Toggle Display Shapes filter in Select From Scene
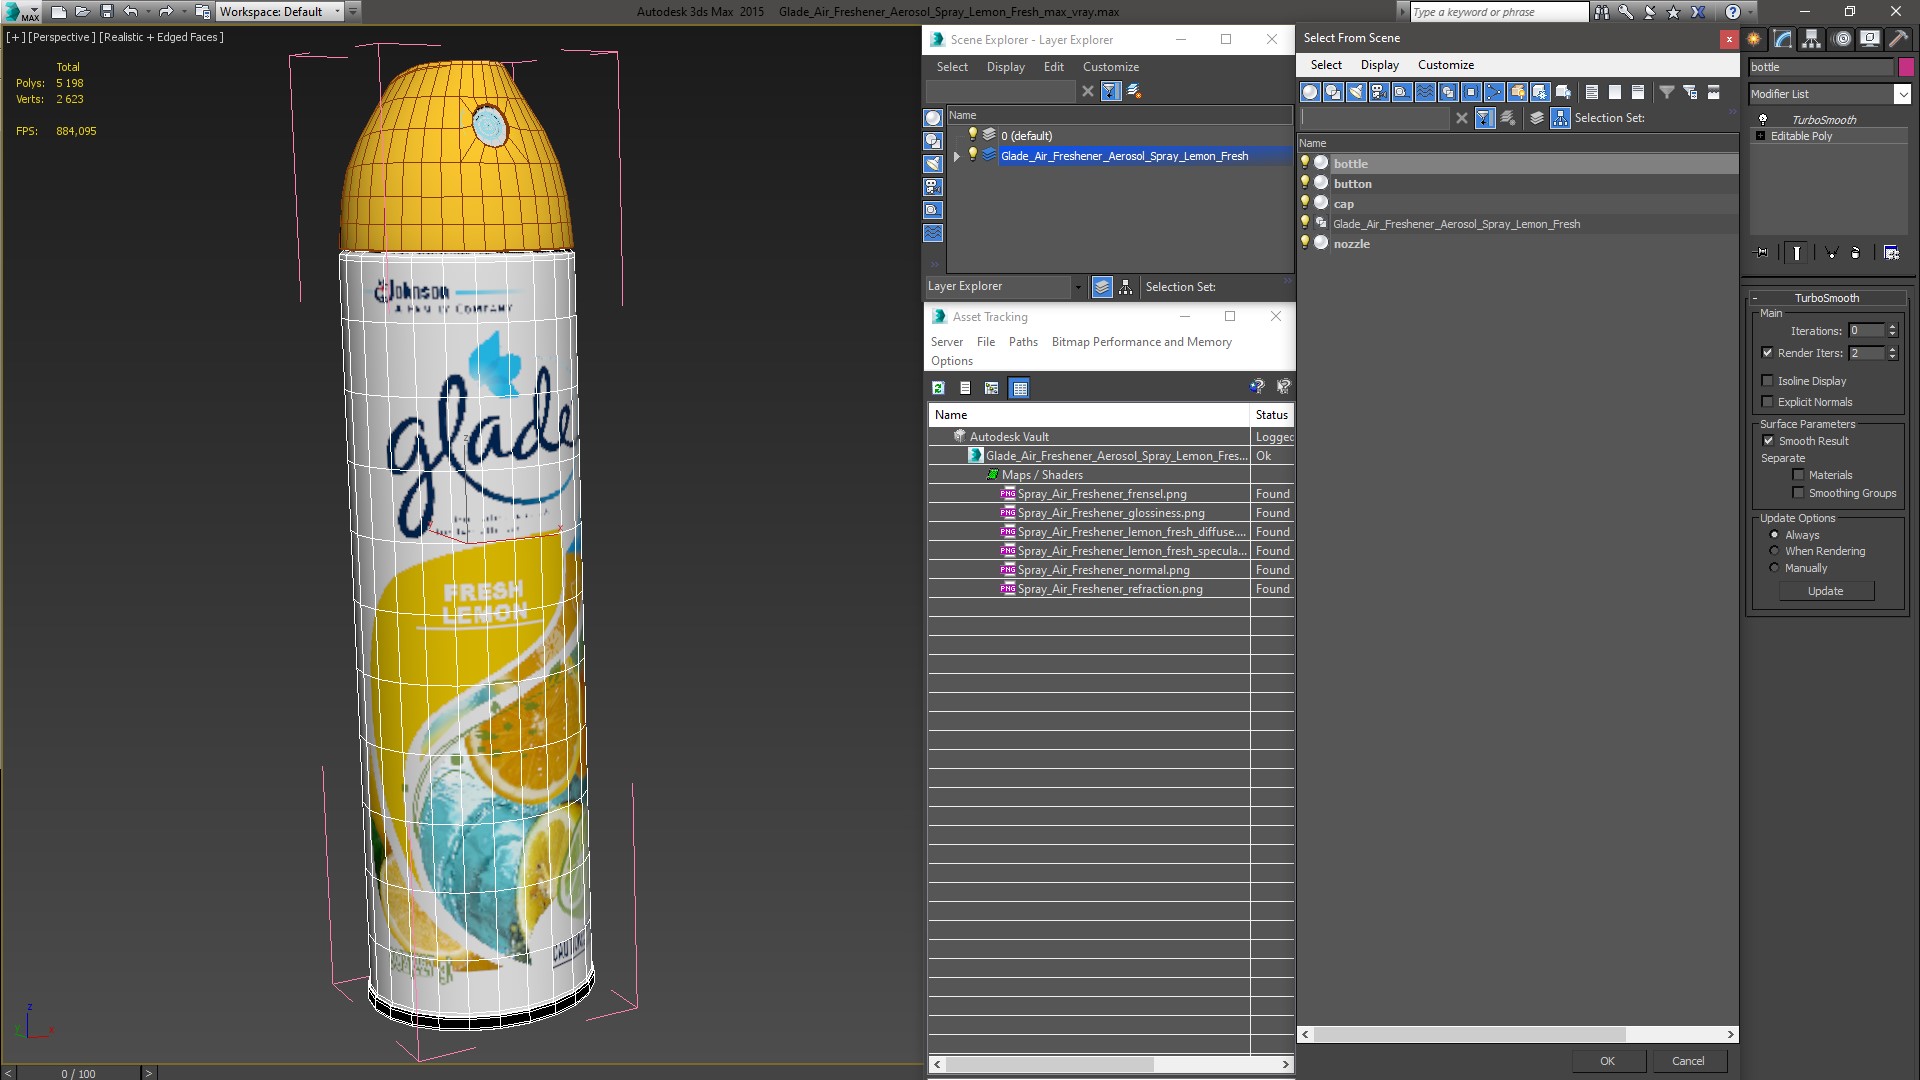 tap(1333, 92)
